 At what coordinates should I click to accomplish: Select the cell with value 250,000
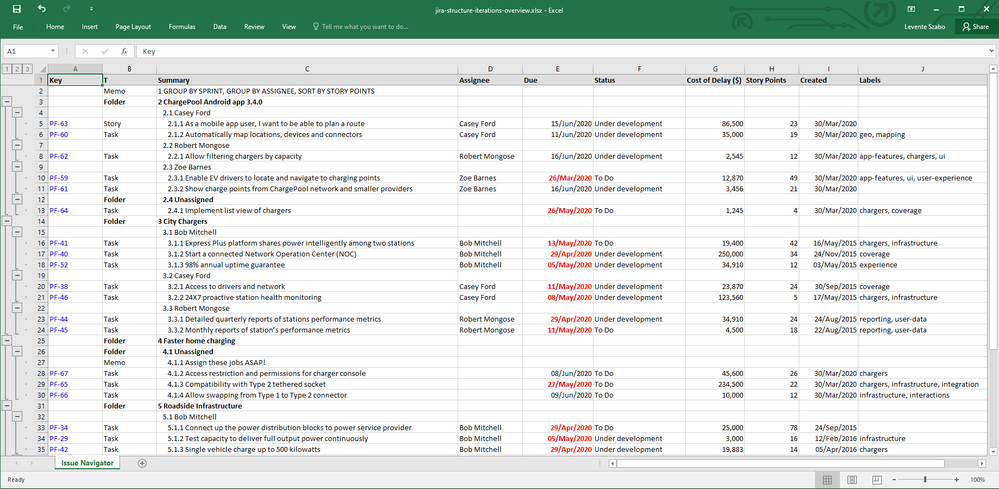click(x=715, y=254)
